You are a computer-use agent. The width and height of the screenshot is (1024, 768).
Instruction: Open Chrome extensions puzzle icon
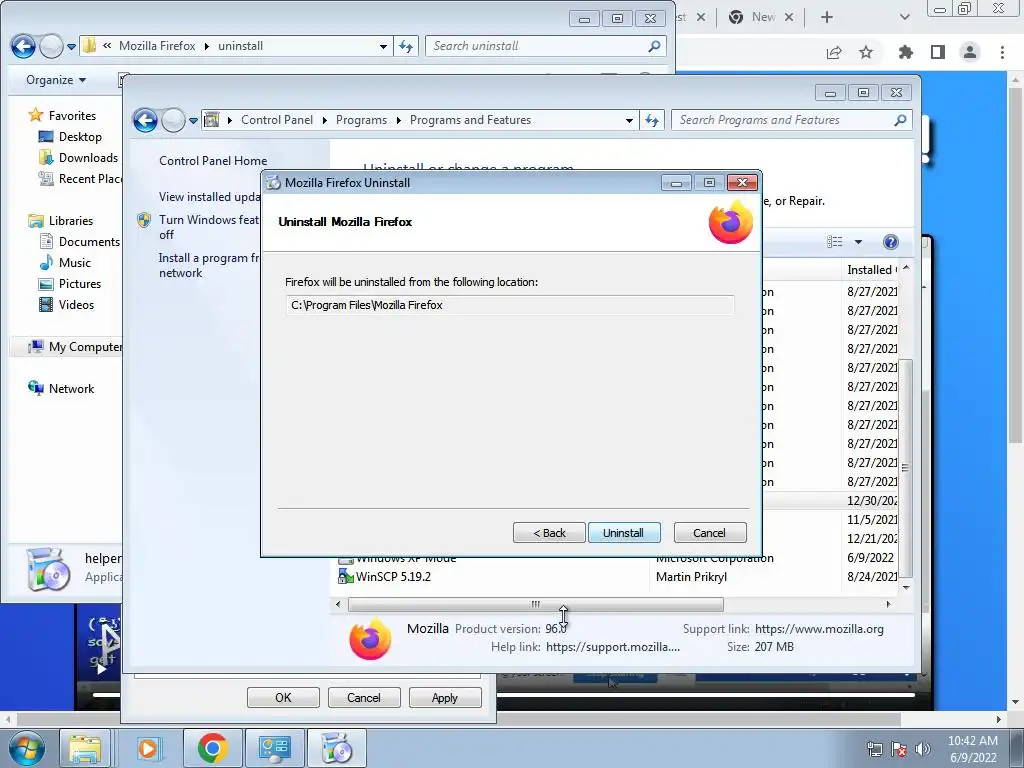click(905, 52)
